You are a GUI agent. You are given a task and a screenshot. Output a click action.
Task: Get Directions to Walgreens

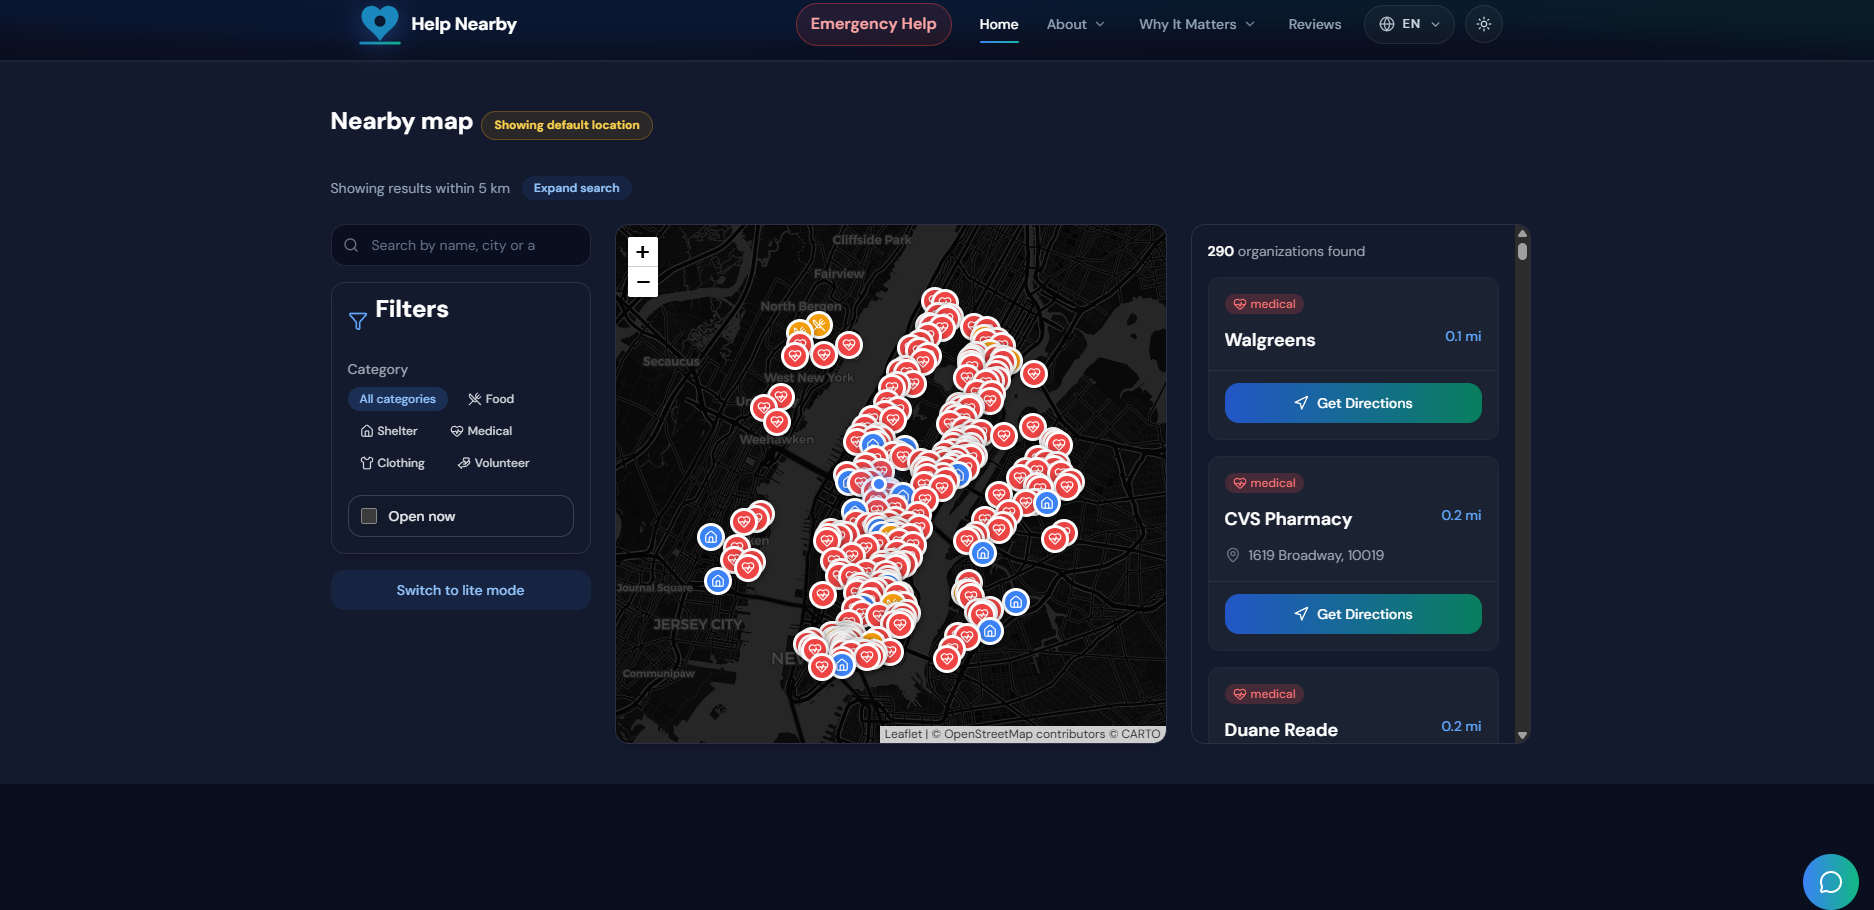[x=1353, y=403]
